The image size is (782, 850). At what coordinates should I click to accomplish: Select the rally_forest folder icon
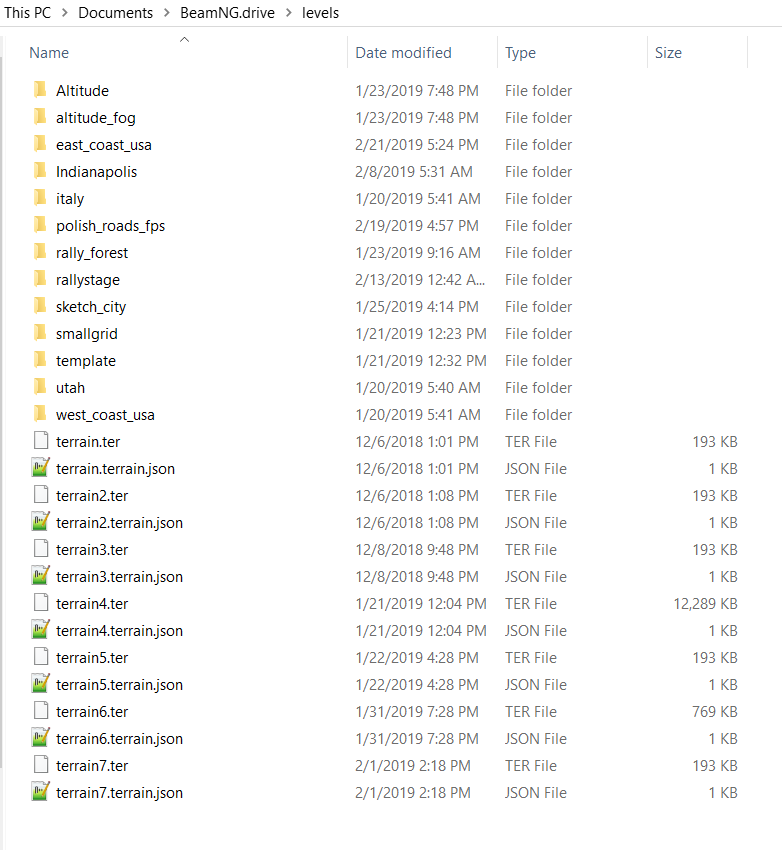point(40,252)
